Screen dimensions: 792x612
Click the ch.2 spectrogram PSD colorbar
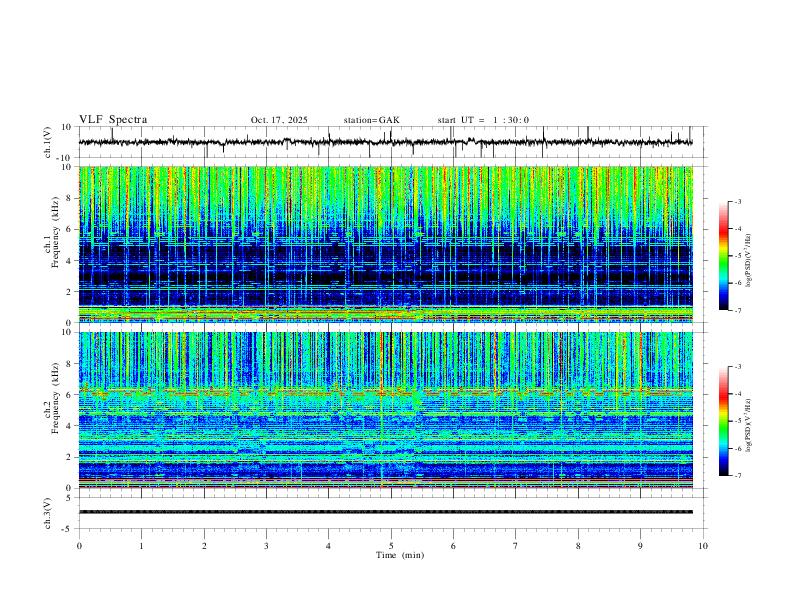tap(724, 421)
